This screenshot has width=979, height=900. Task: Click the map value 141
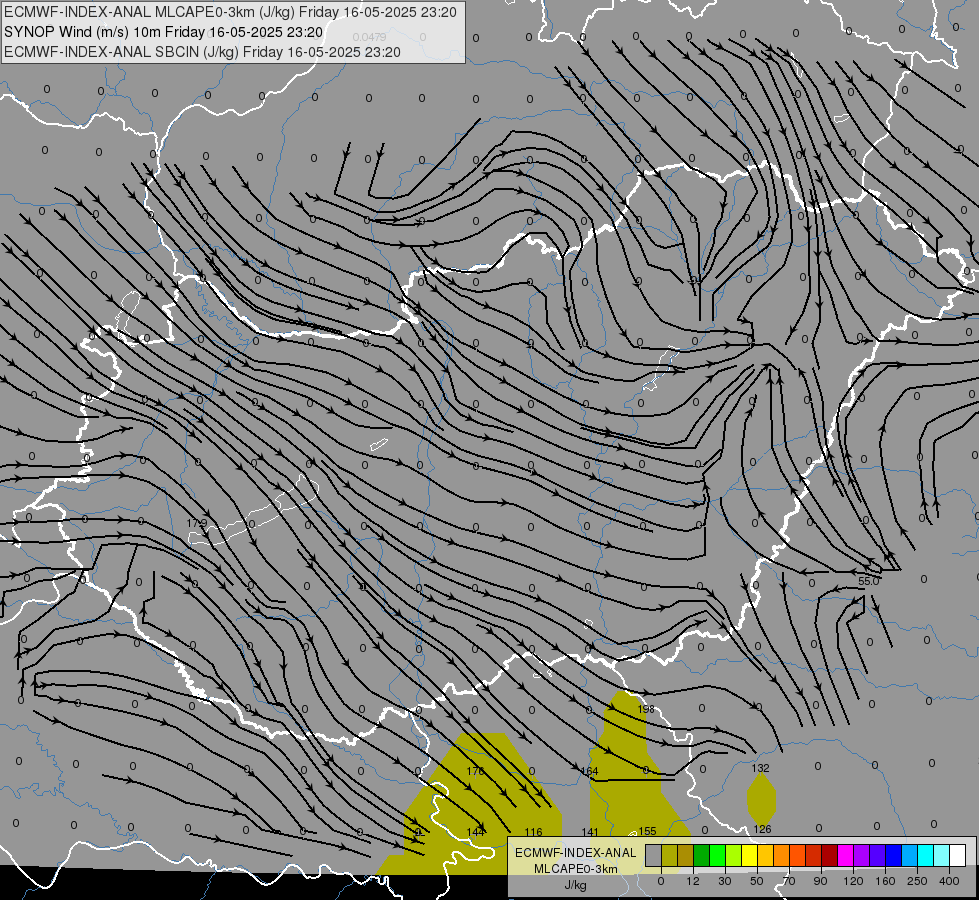click(590, 832)
